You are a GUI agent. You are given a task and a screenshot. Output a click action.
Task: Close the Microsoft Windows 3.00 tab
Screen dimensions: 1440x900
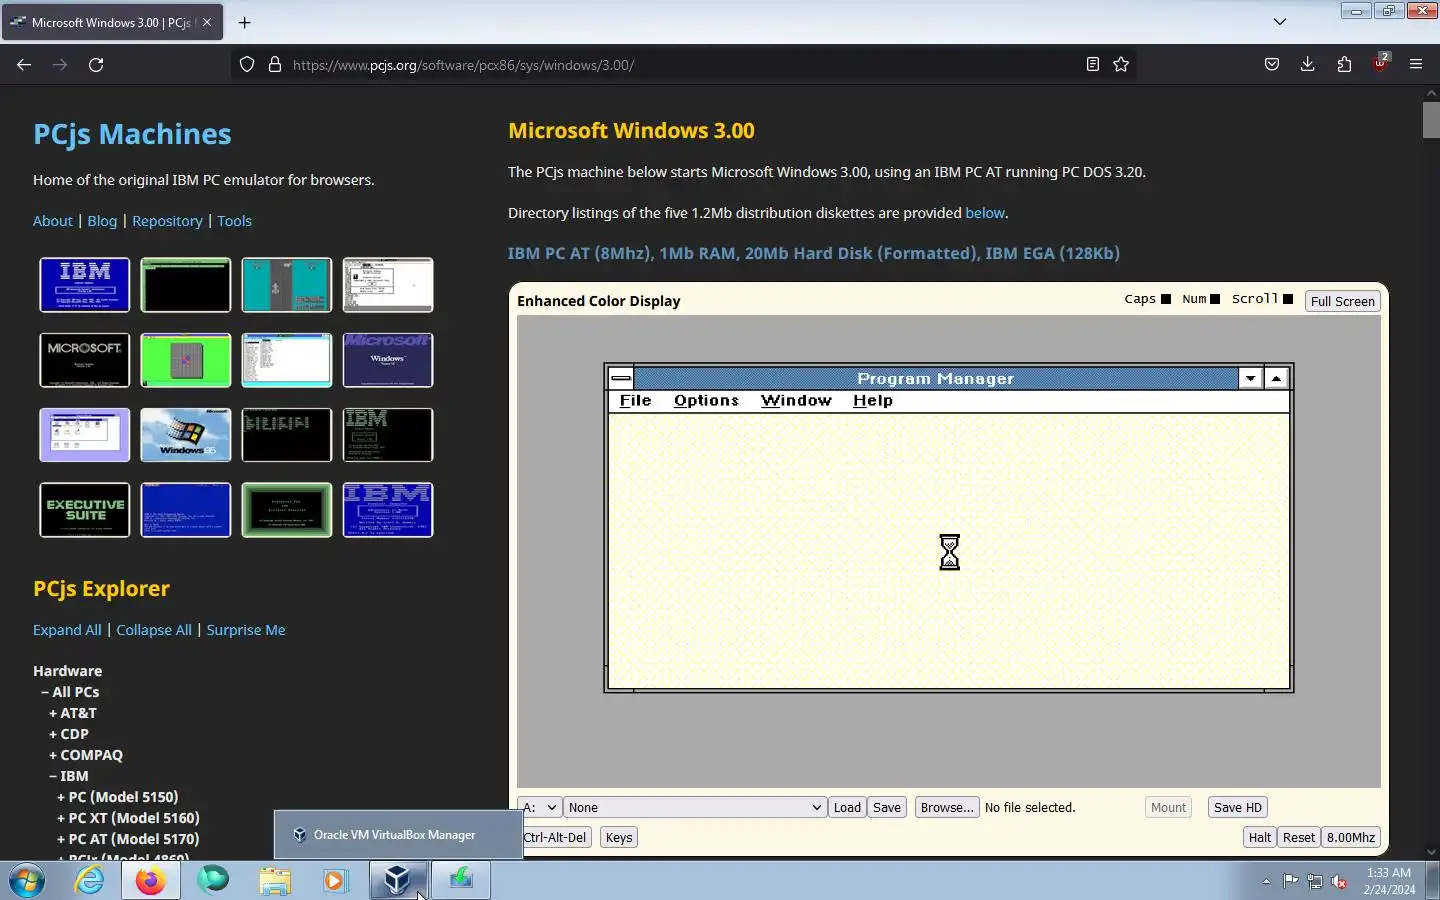[x=207, y=22]
